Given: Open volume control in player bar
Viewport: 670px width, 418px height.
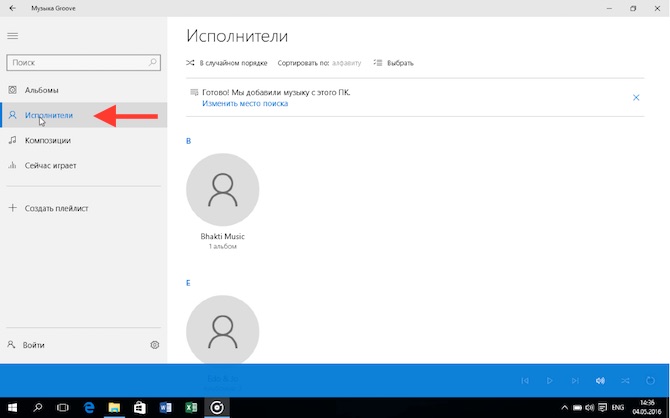Looking at the screenshot, I should (600, 380).
